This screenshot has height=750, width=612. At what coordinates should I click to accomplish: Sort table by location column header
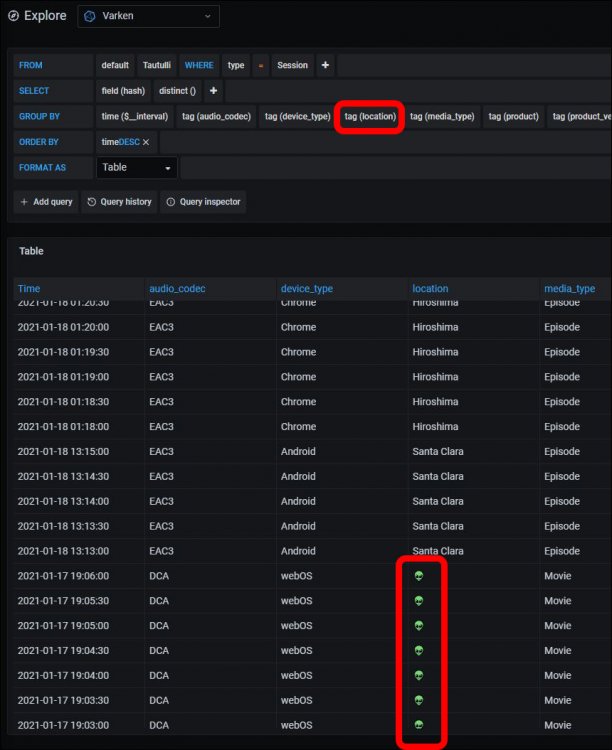pyautogui.click(x=430, y=289)
